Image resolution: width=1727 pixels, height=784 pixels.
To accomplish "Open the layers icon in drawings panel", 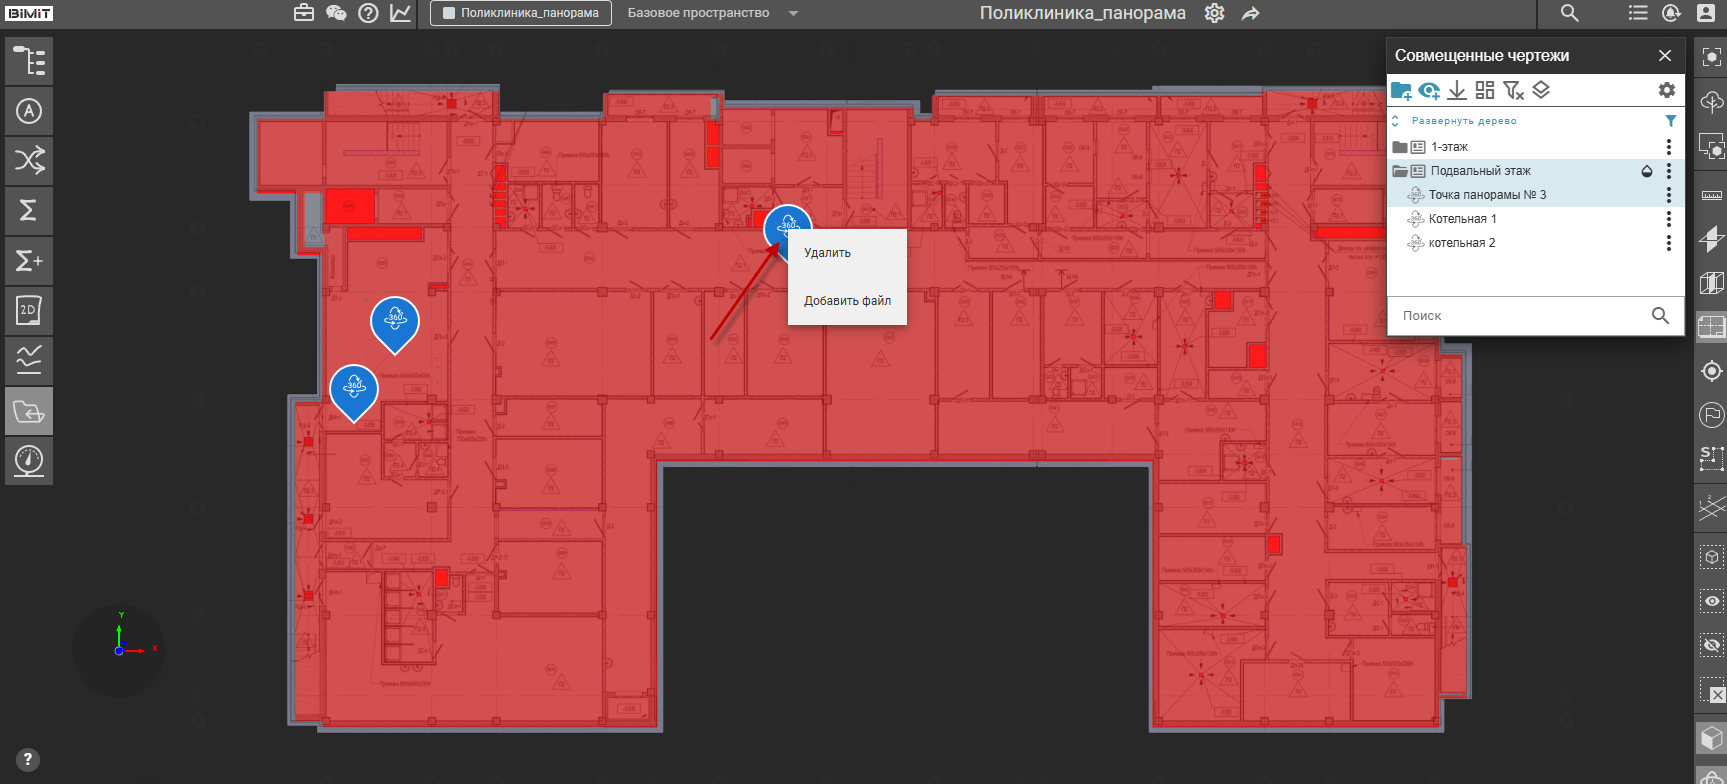I will pyautogui.click(x=1541, y=91).
